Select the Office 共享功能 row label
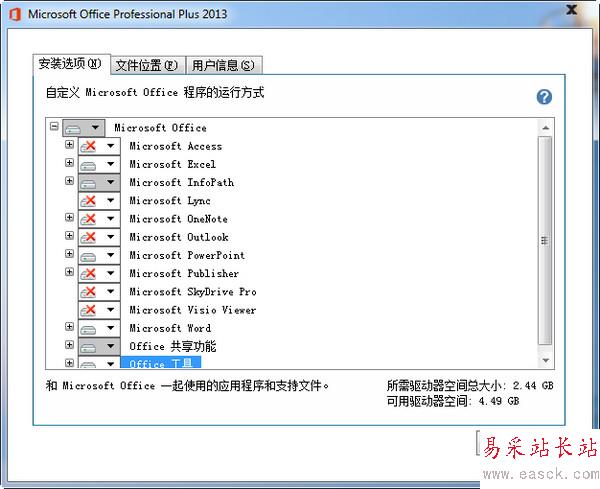 tap(173, 346)
